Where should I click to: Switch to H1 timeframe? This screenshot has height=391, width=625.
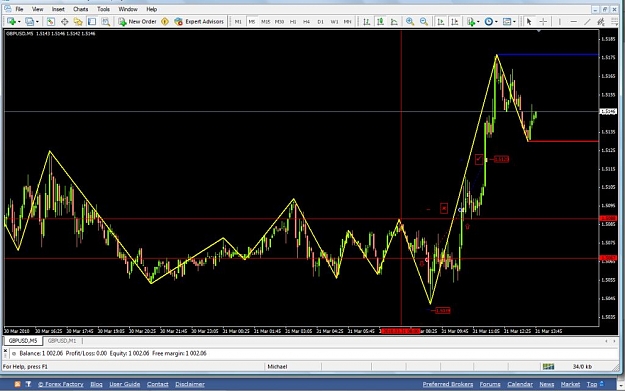pyautogui.click(x=293, y=22)
